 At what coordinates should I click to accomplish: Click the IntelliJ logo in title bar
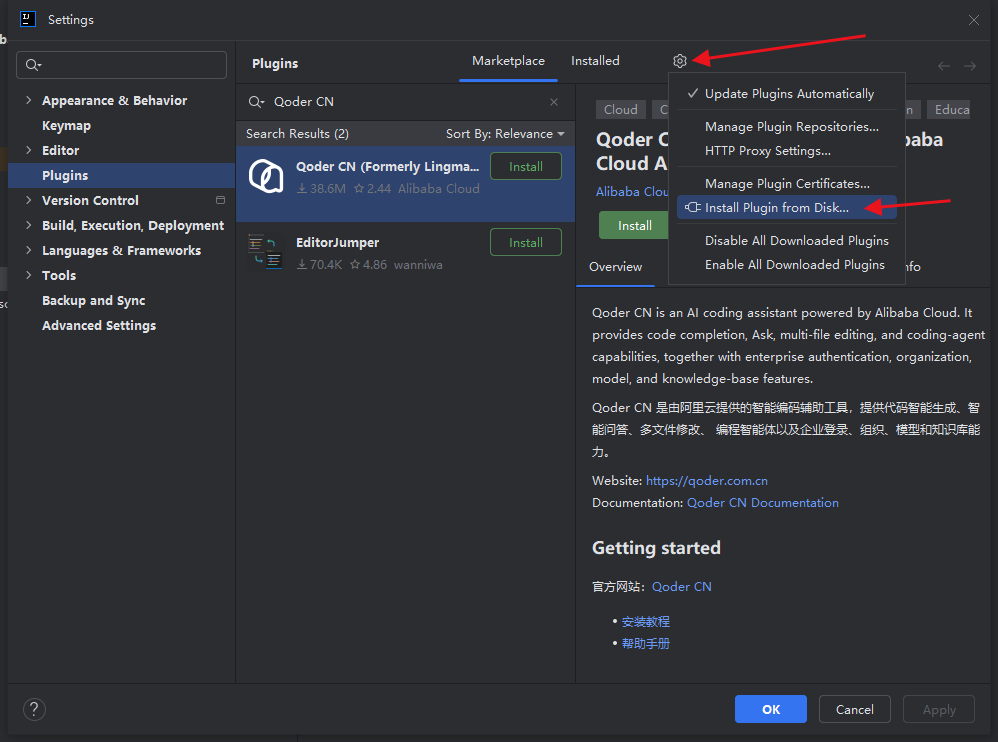[28, 19]
